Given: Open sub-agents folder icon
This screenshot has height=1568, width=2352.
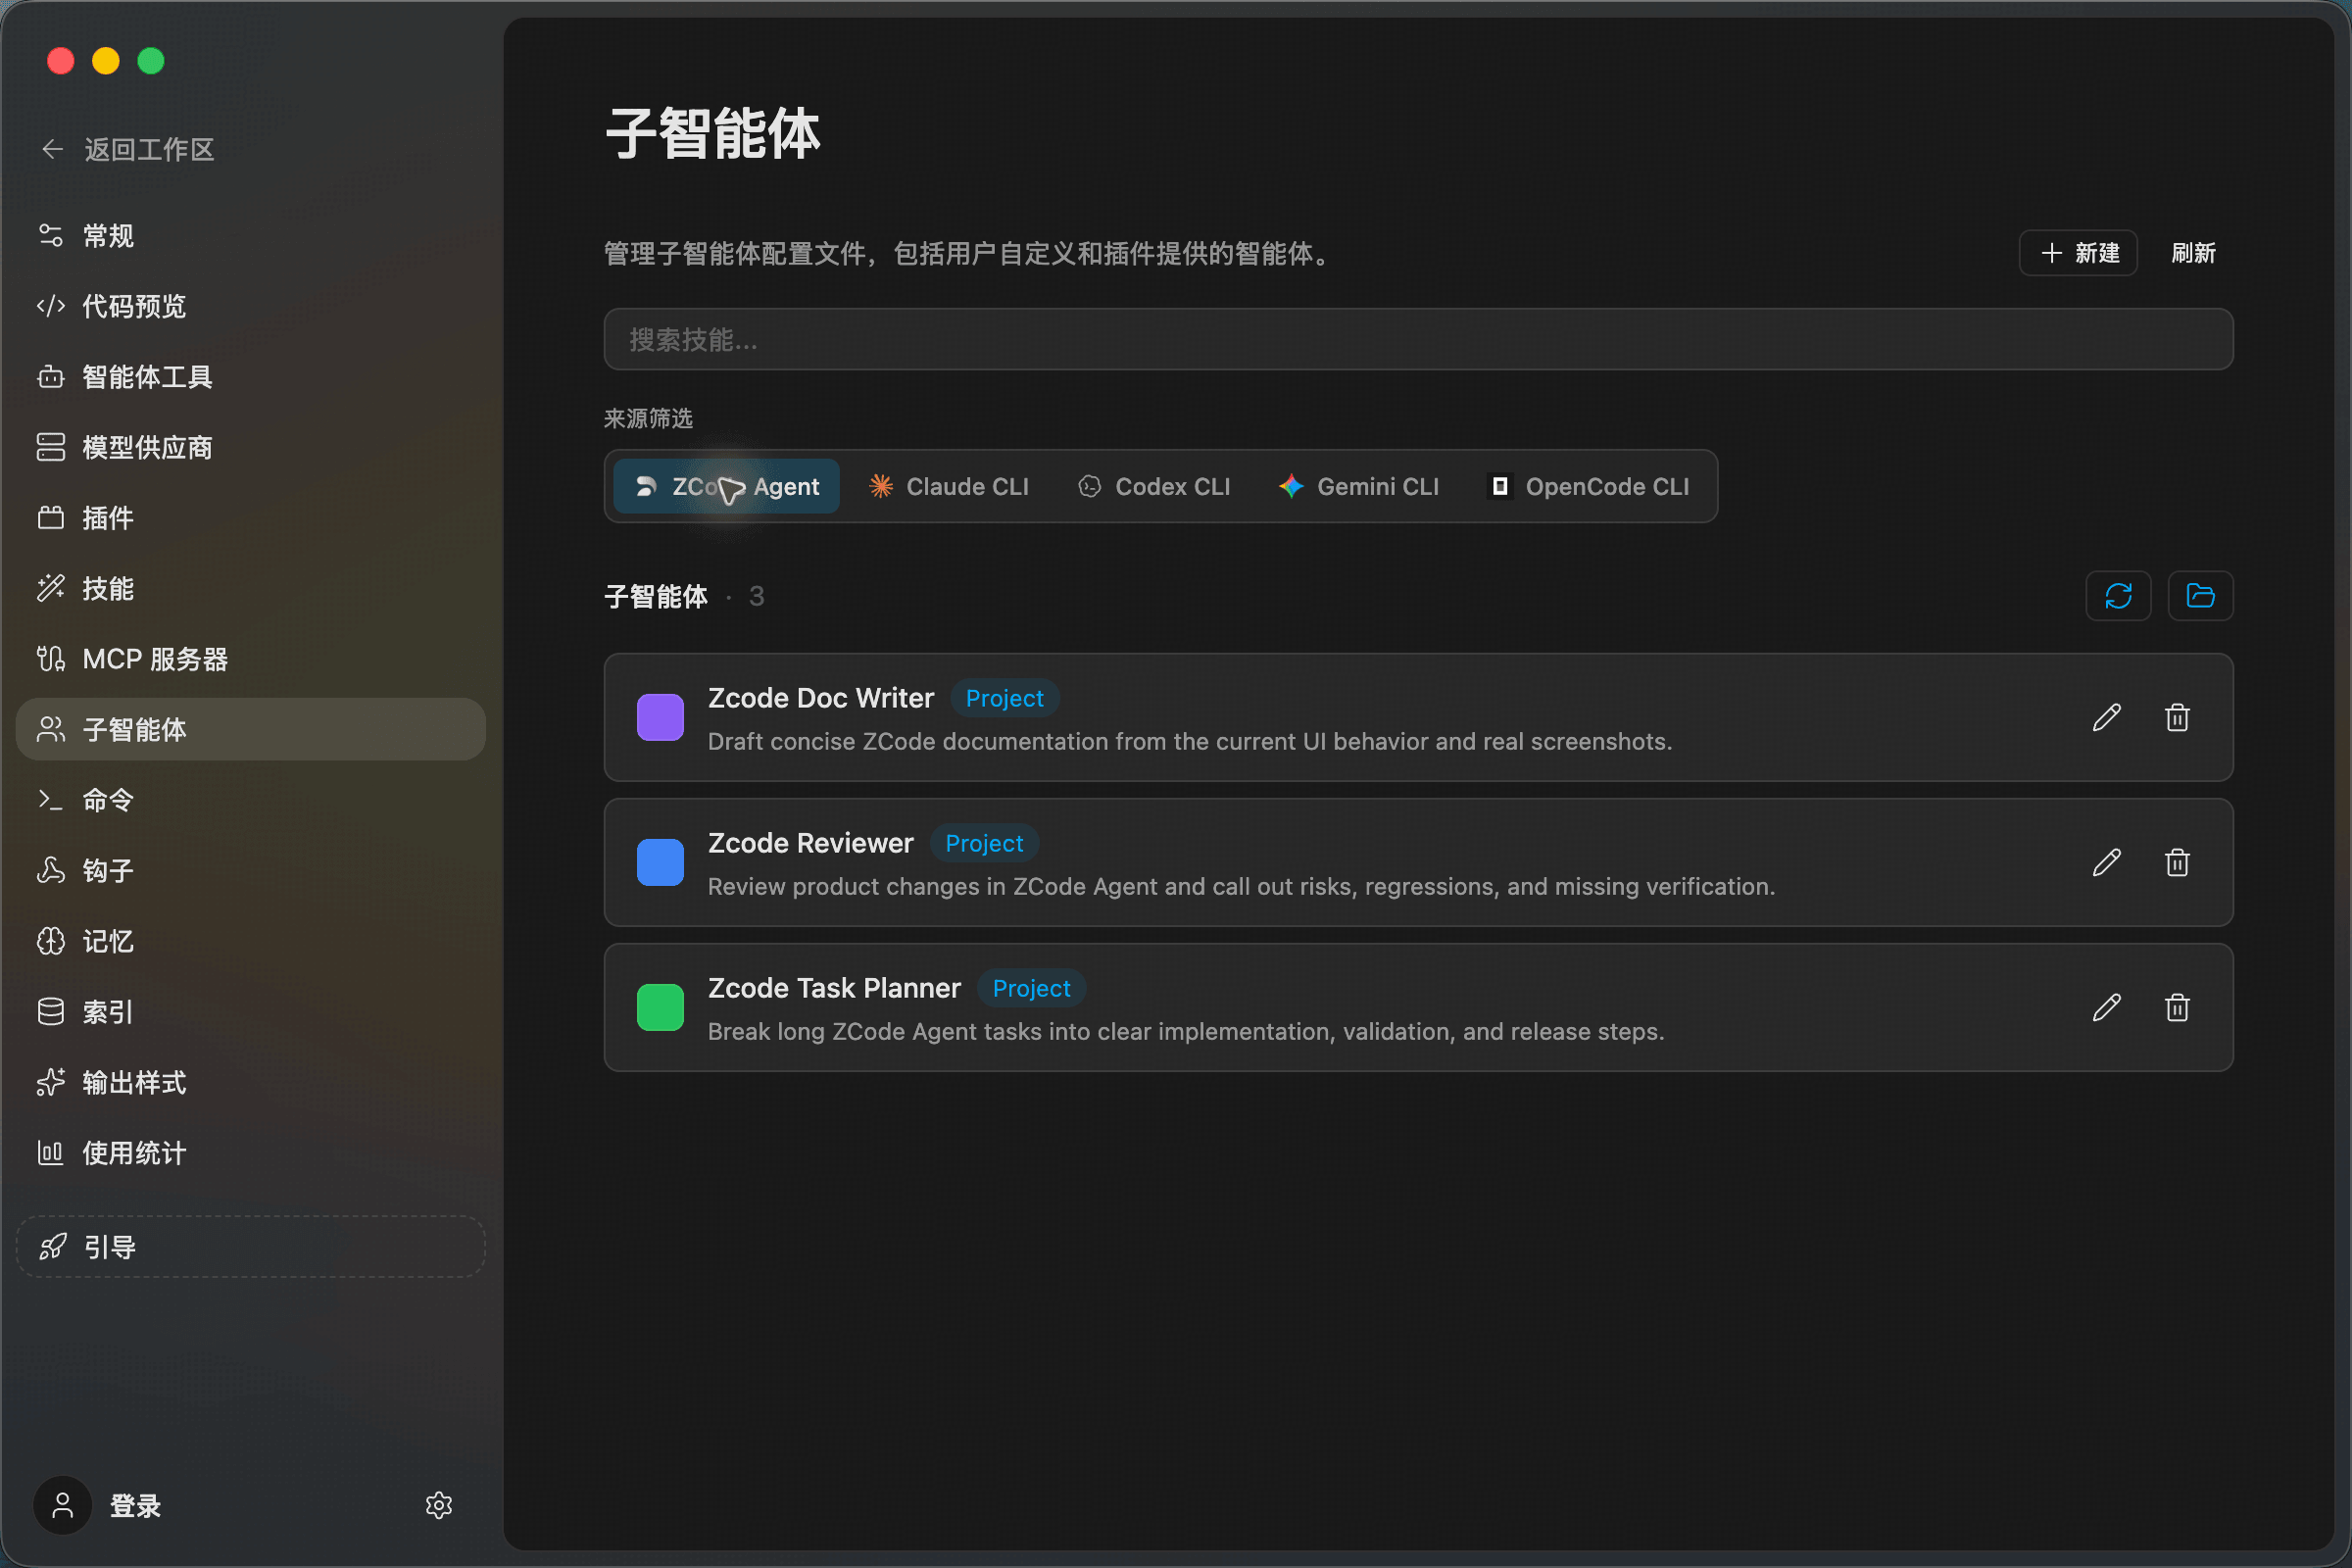Looking at the screenshot, I should coord(2200,596).
